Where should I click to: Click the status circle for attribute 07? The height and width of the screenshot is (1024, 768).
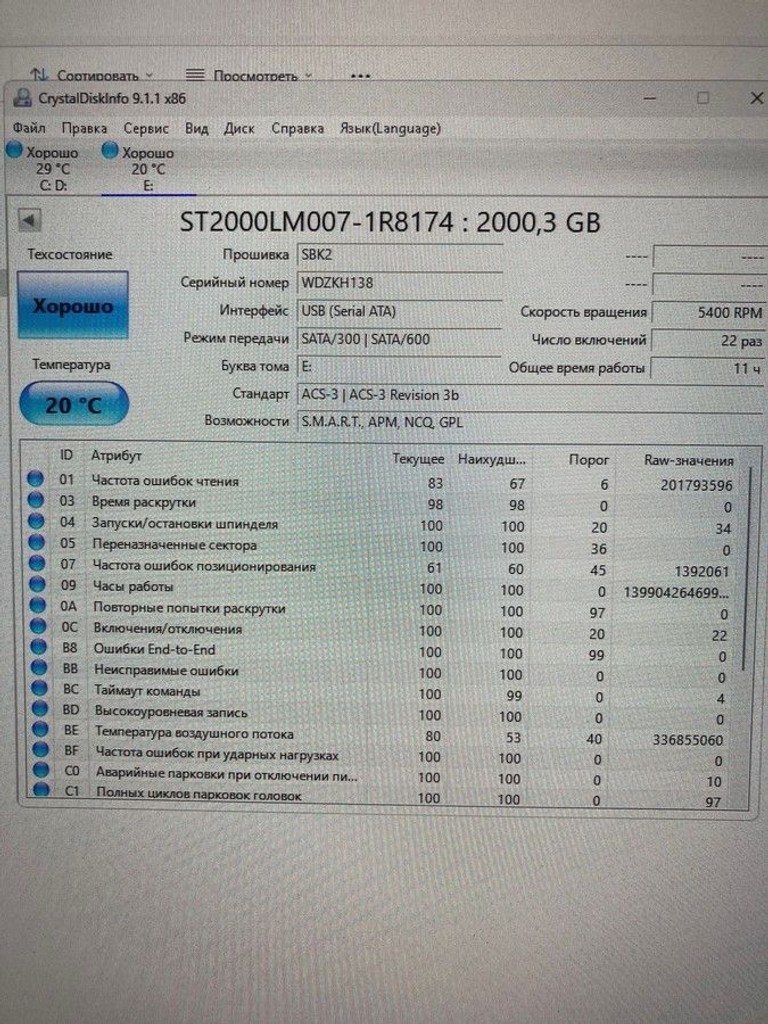(37, 563)
